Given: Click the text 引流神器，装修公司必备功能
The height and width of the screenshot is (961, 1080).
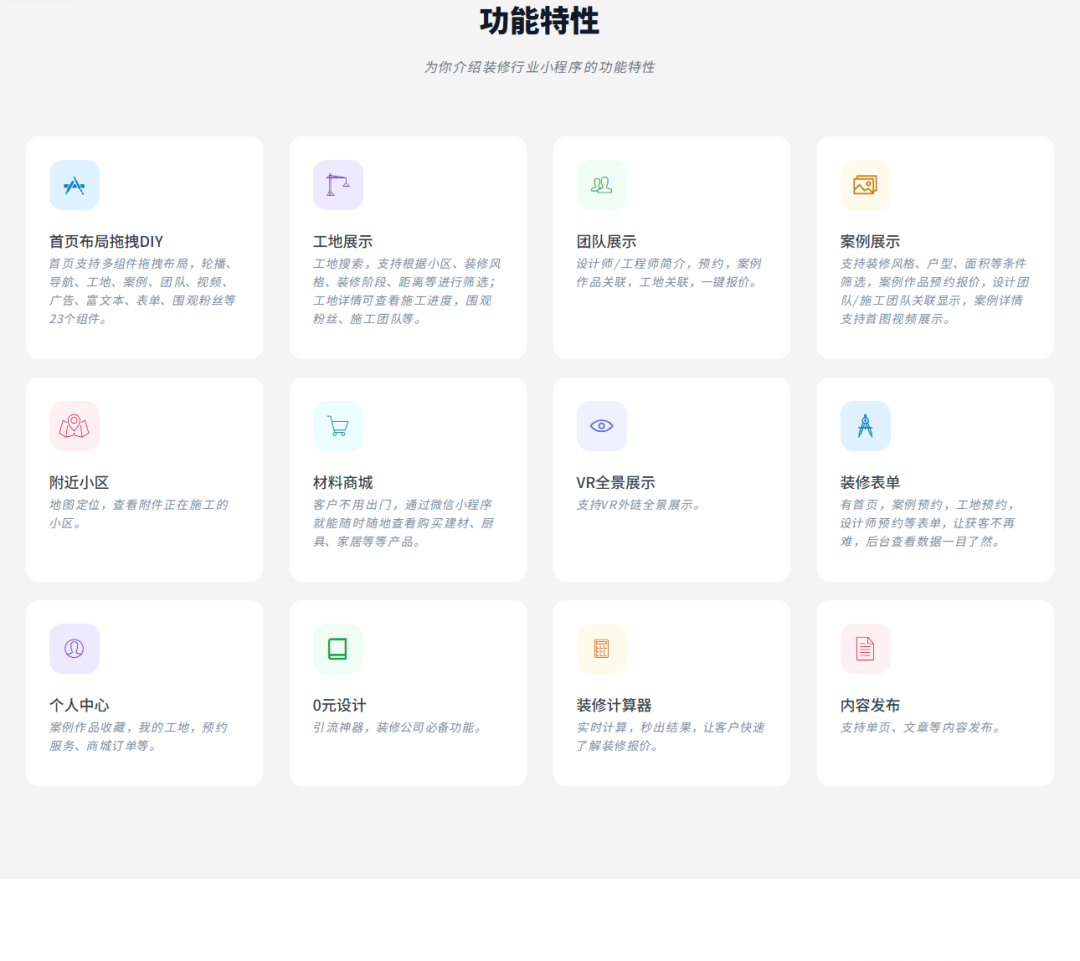Looking at the screenshot, I should coord(398,727).
